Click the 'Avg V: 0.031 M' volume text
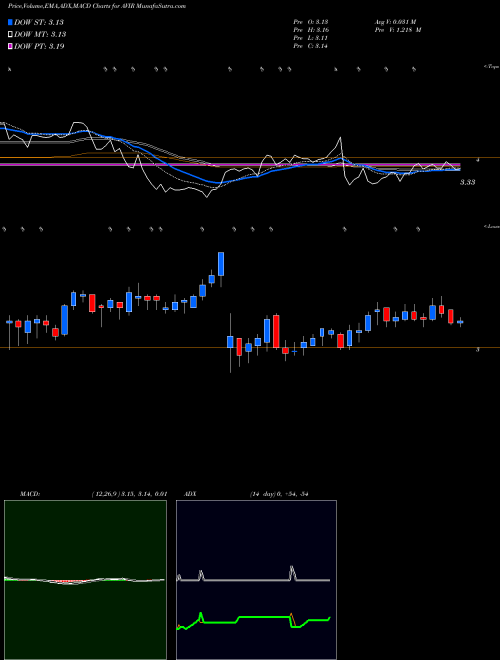500x660 pixels. coord(395,21)
